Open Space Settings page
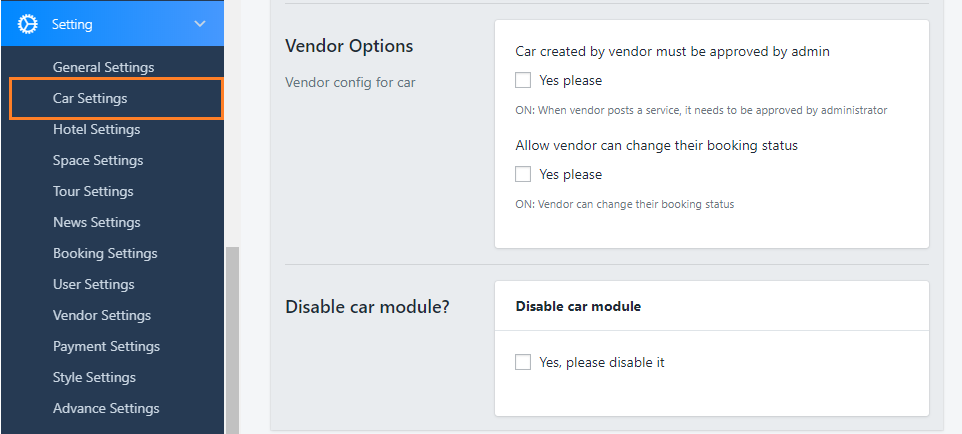962x434 pixels. tap(98, 160)
